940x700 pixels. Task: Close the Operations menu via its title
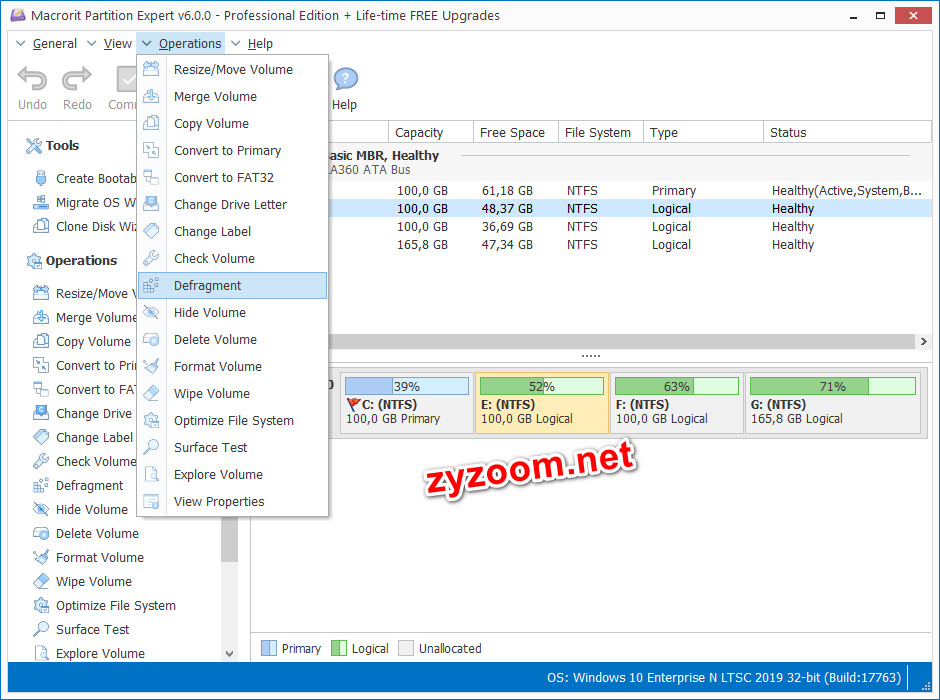[189, 43]
